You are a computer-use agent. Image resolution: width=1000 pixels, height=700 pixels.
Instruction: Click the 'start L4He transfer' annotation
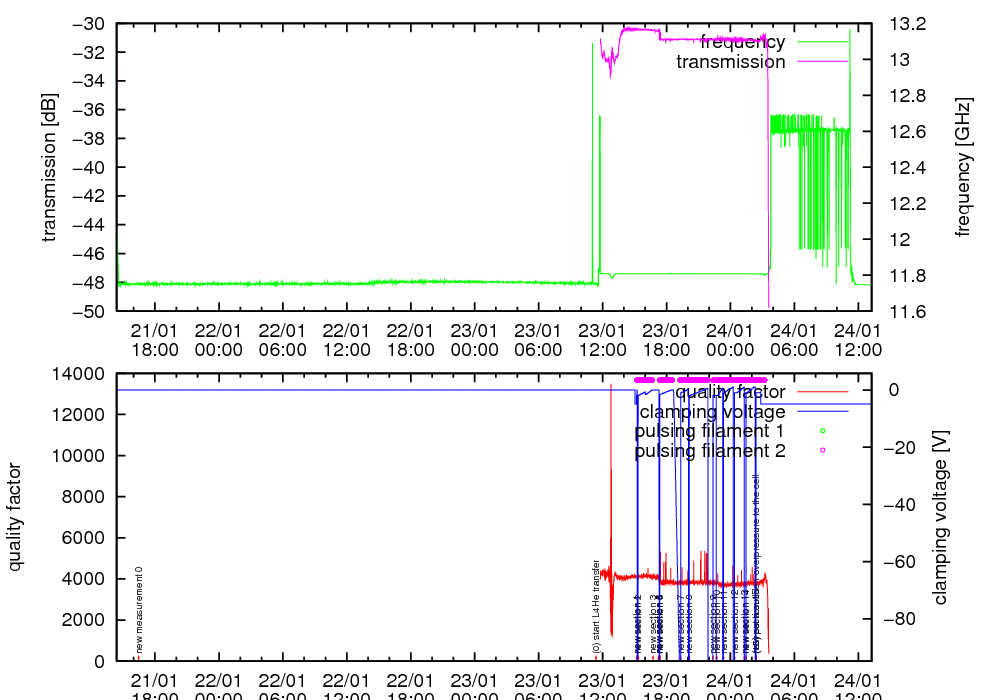point(596,606)
